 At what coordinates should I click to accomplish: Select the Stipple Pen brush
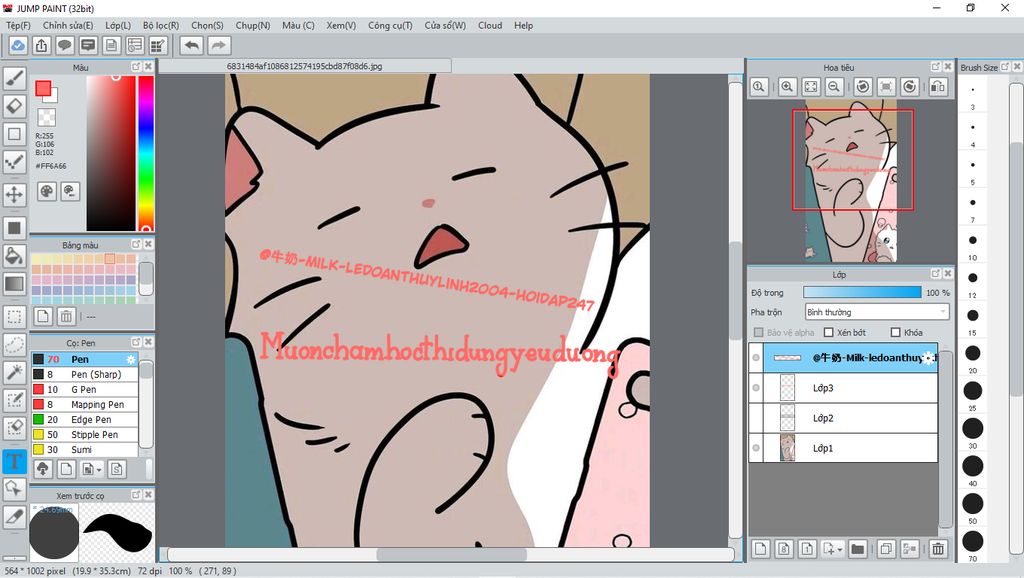tap(85, 434)
